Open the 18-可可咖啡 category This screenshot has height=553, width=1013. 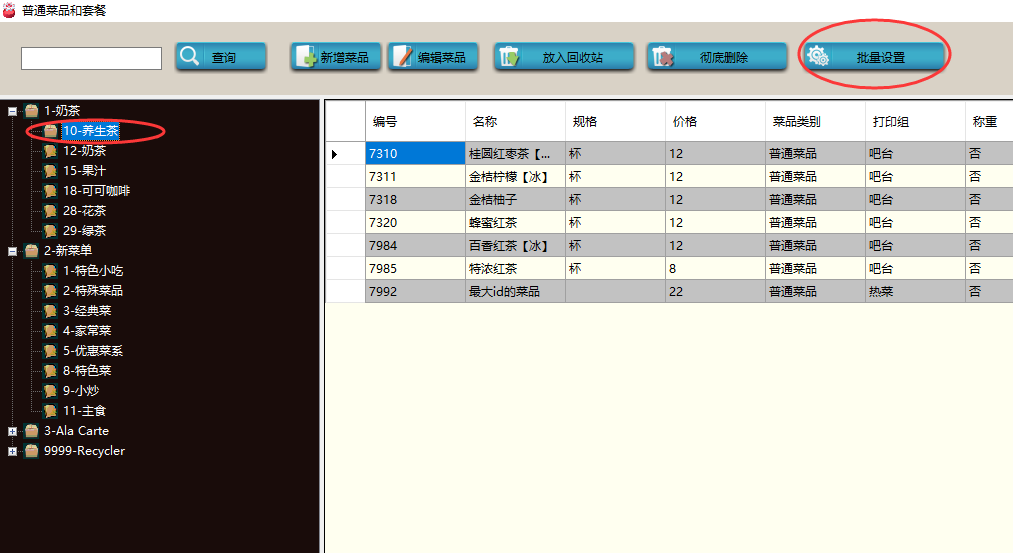tap(96, 191)
